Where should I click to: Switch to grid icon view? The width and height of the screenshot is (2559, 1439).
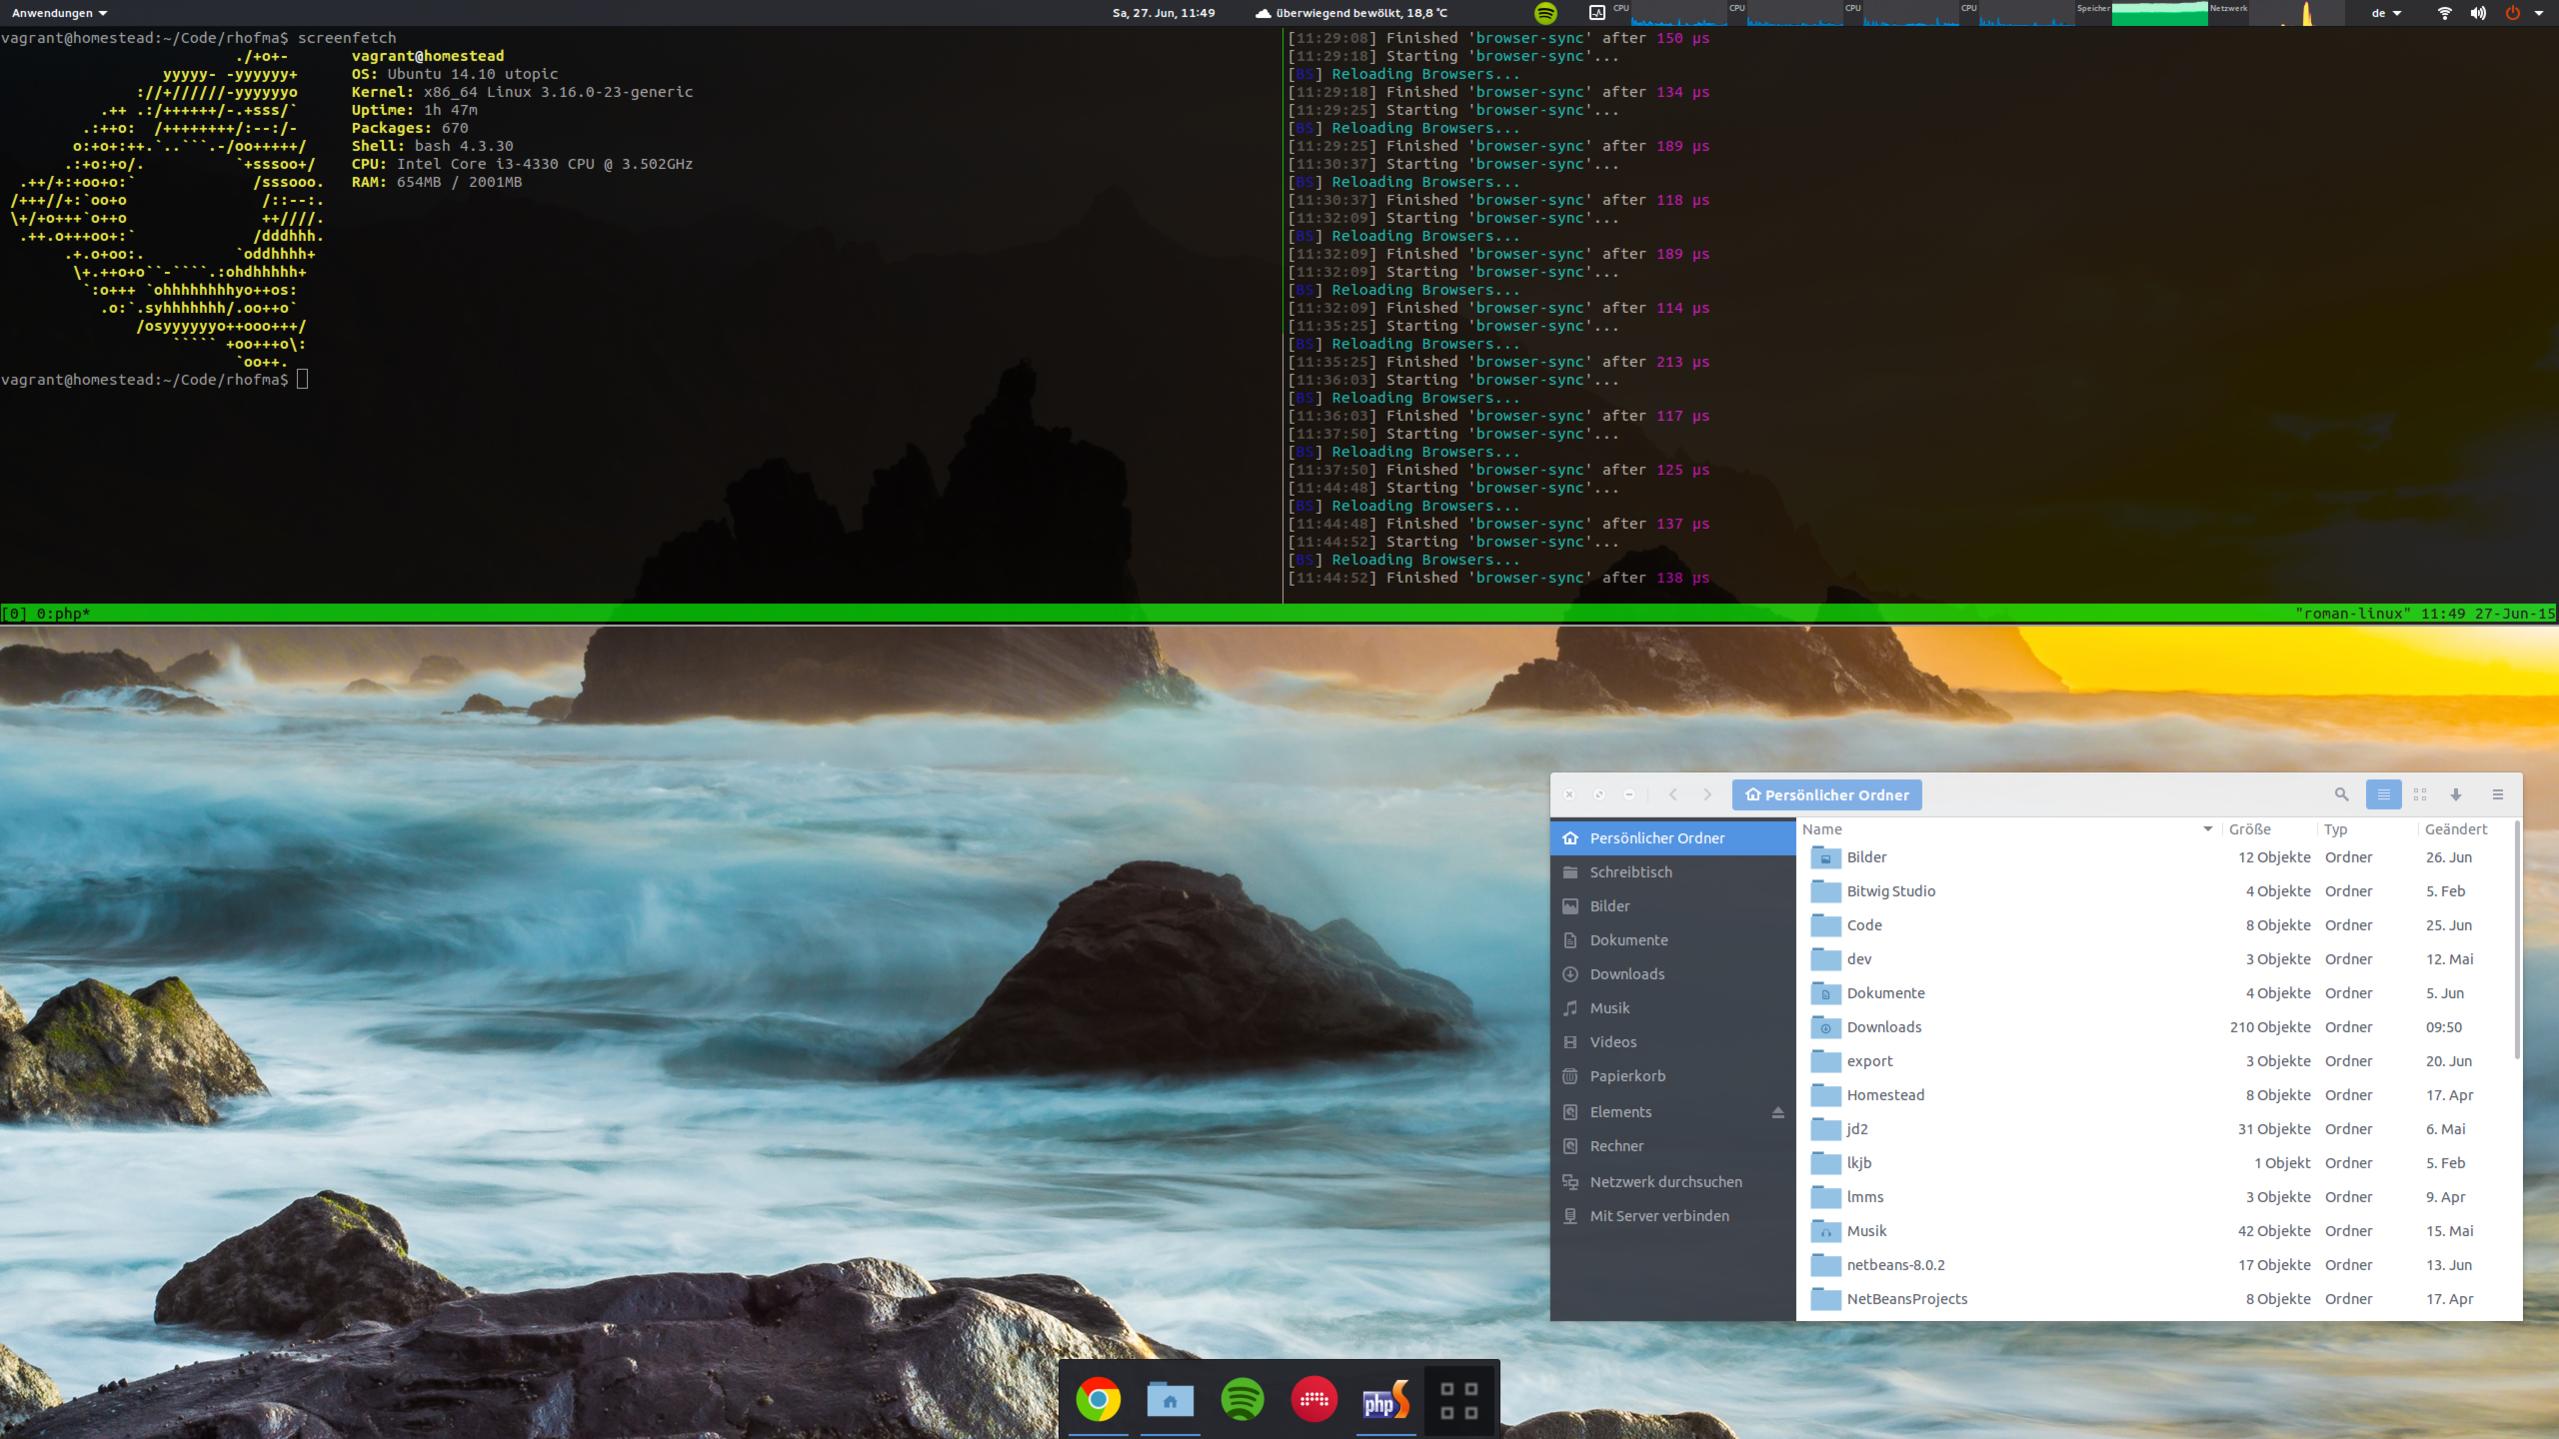click(x=2420, y=794)
